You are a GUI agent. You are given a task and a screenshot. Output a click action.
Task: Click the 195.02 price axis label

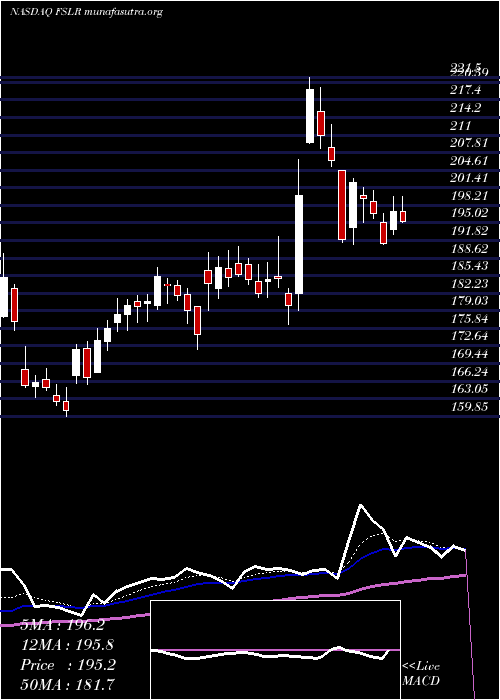pyautogui.click(x=470, y=213)
